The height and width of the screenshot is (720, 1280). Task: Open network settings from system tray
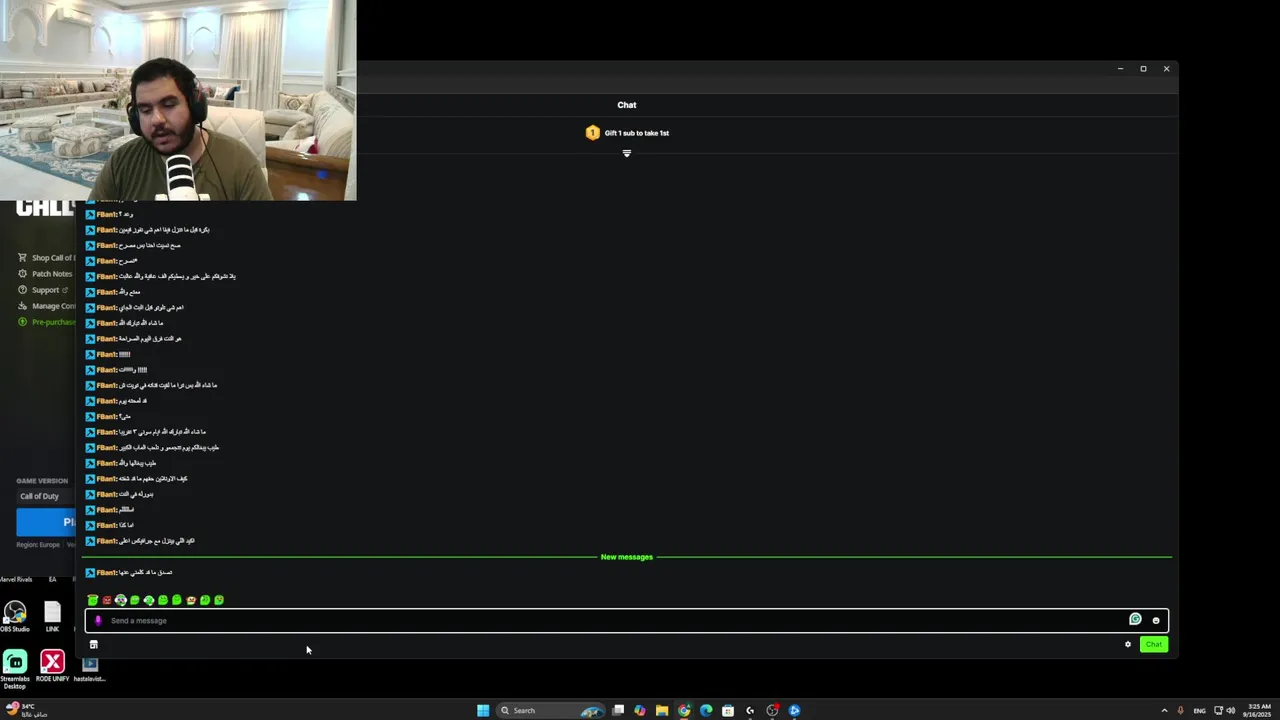(1218, 710)
